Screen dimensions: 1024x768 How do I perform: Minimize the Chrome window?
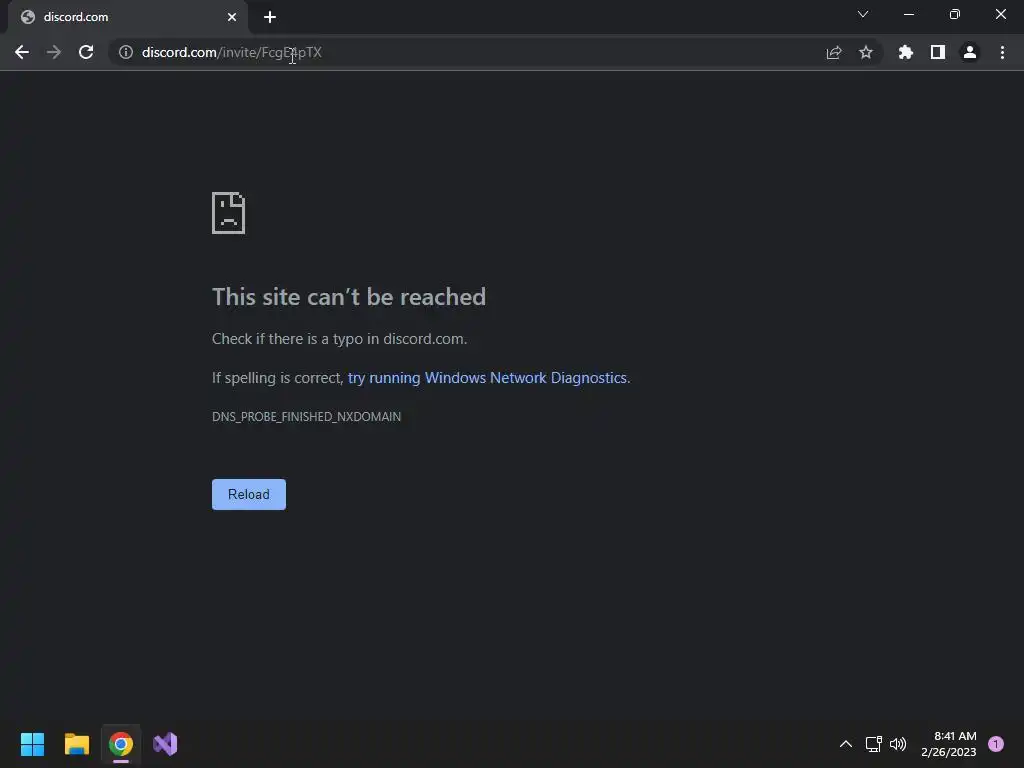[908, 14]
